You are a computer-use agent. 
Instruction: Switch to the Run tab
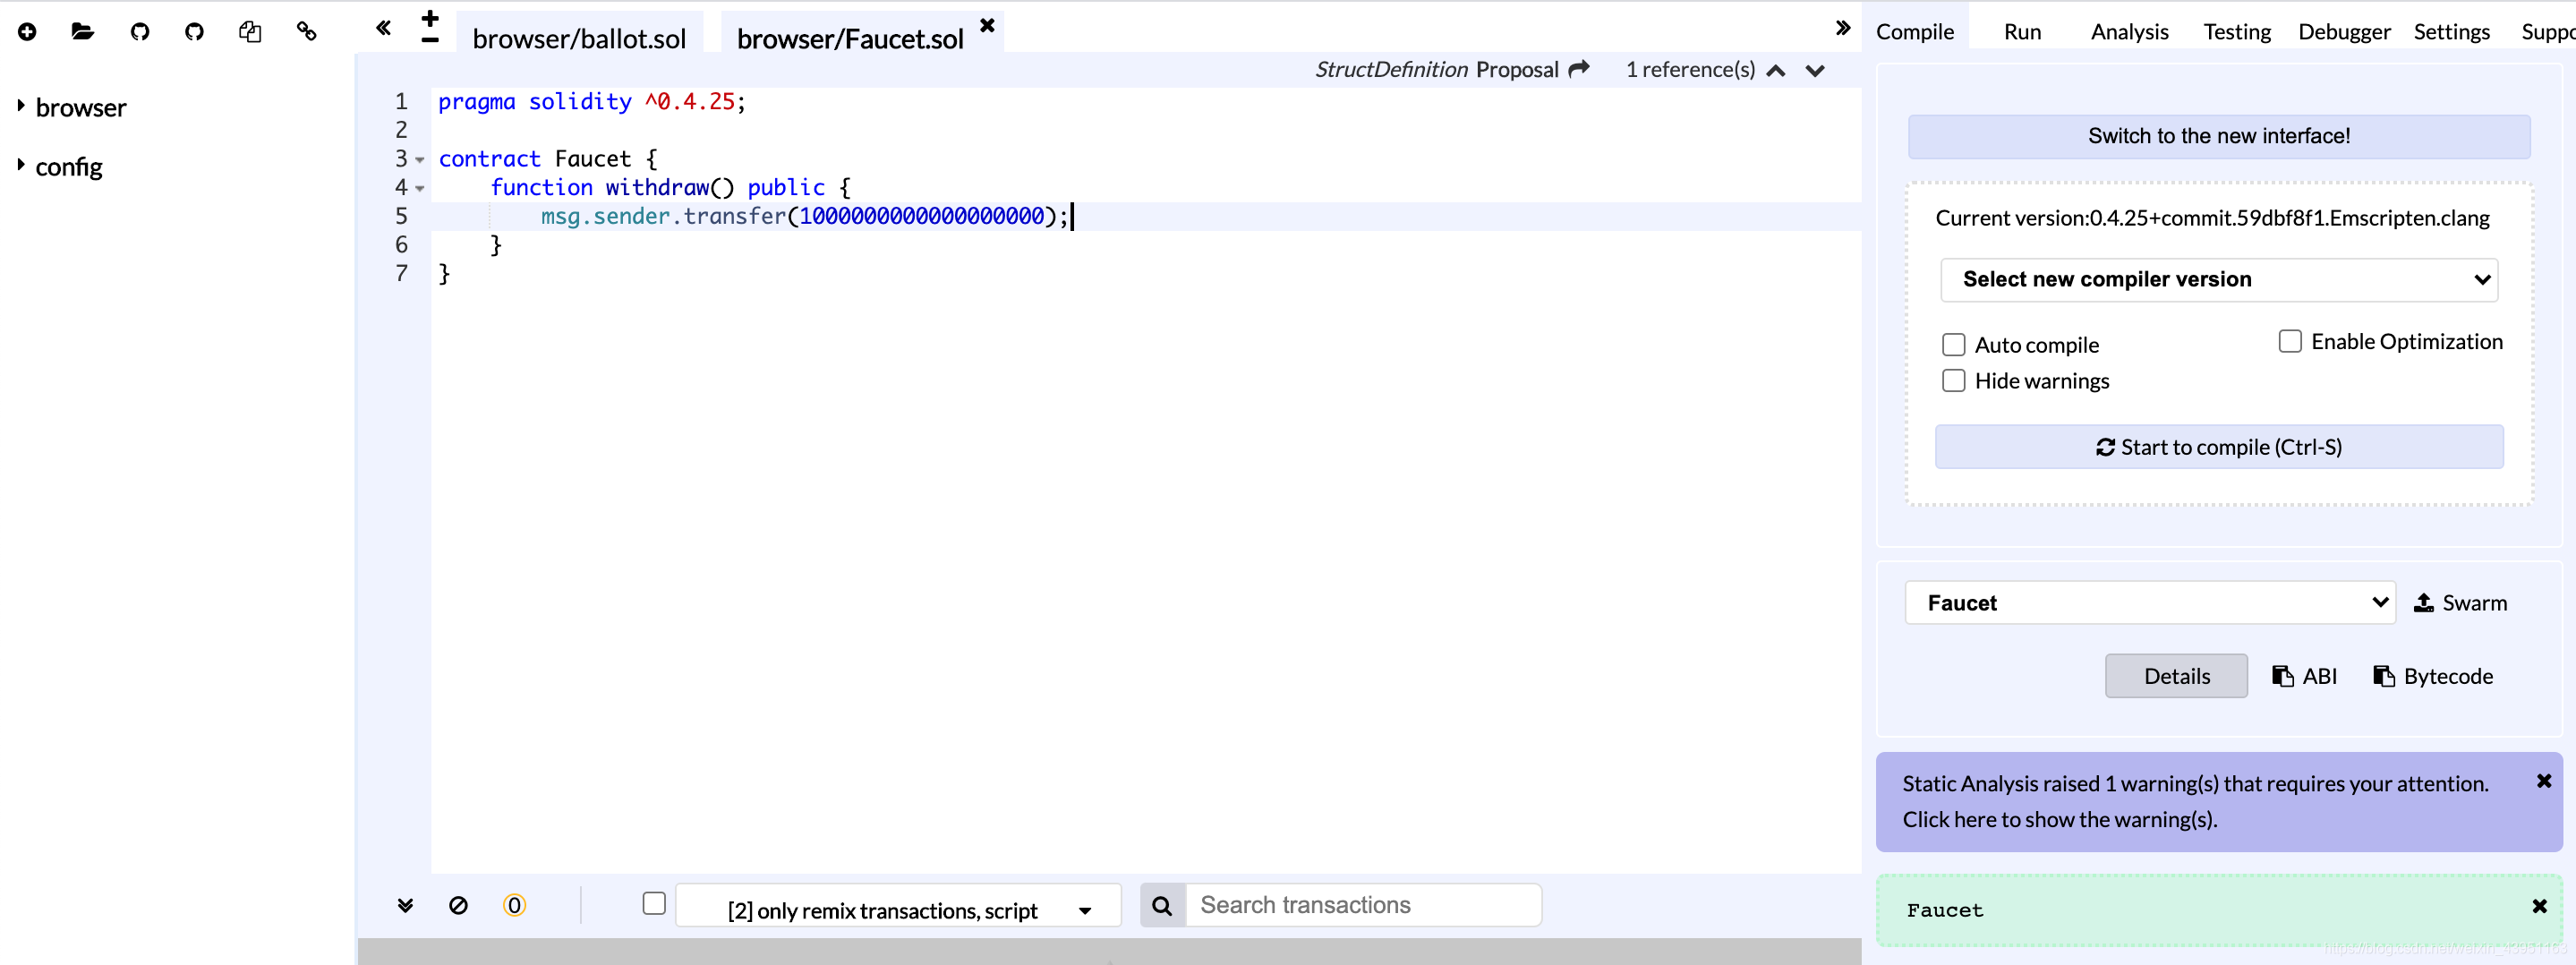click(2022, 32)
